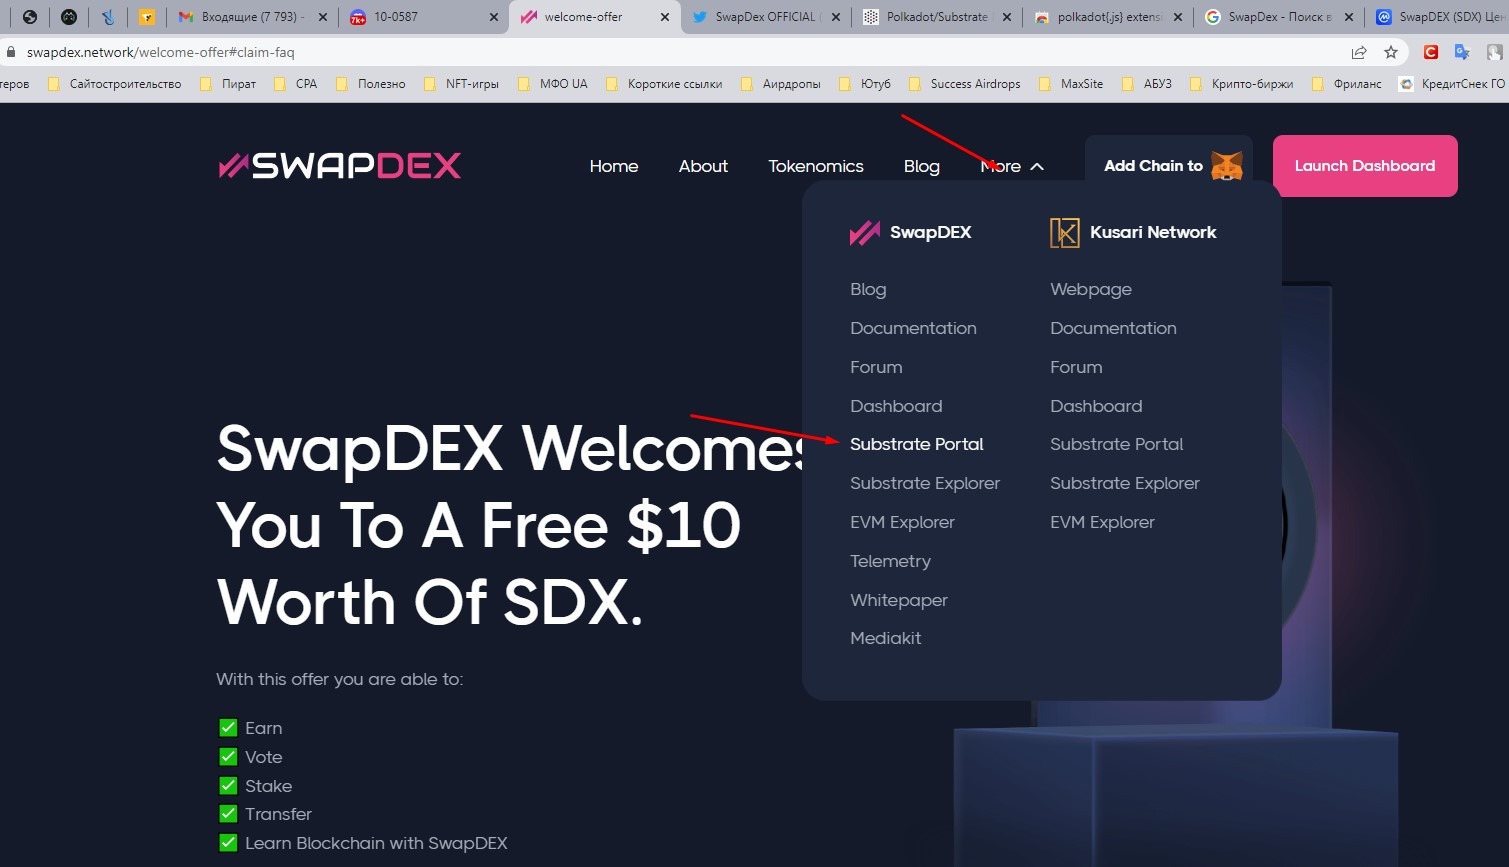Click the Launch Dashboard button
Image resolution: width=1509 pixels, height=867 pixels.
pyautogui.click(x=1365, y=166)
